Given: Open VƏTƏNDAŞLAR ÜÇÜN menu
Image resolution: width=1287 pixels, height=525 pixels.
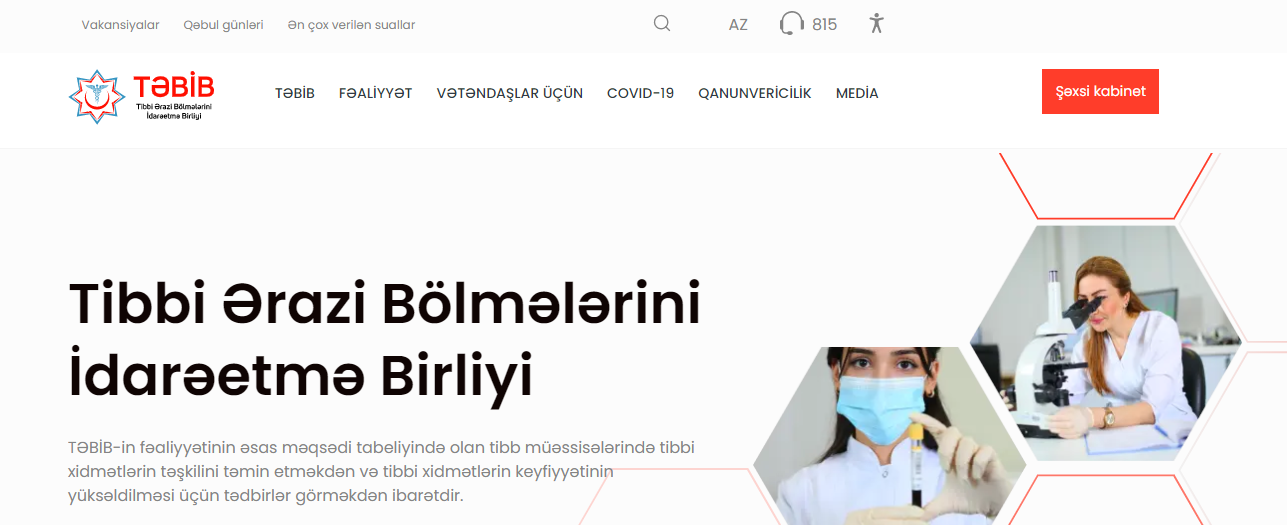Looking at the screenshot, I should [x=510, y=93].
